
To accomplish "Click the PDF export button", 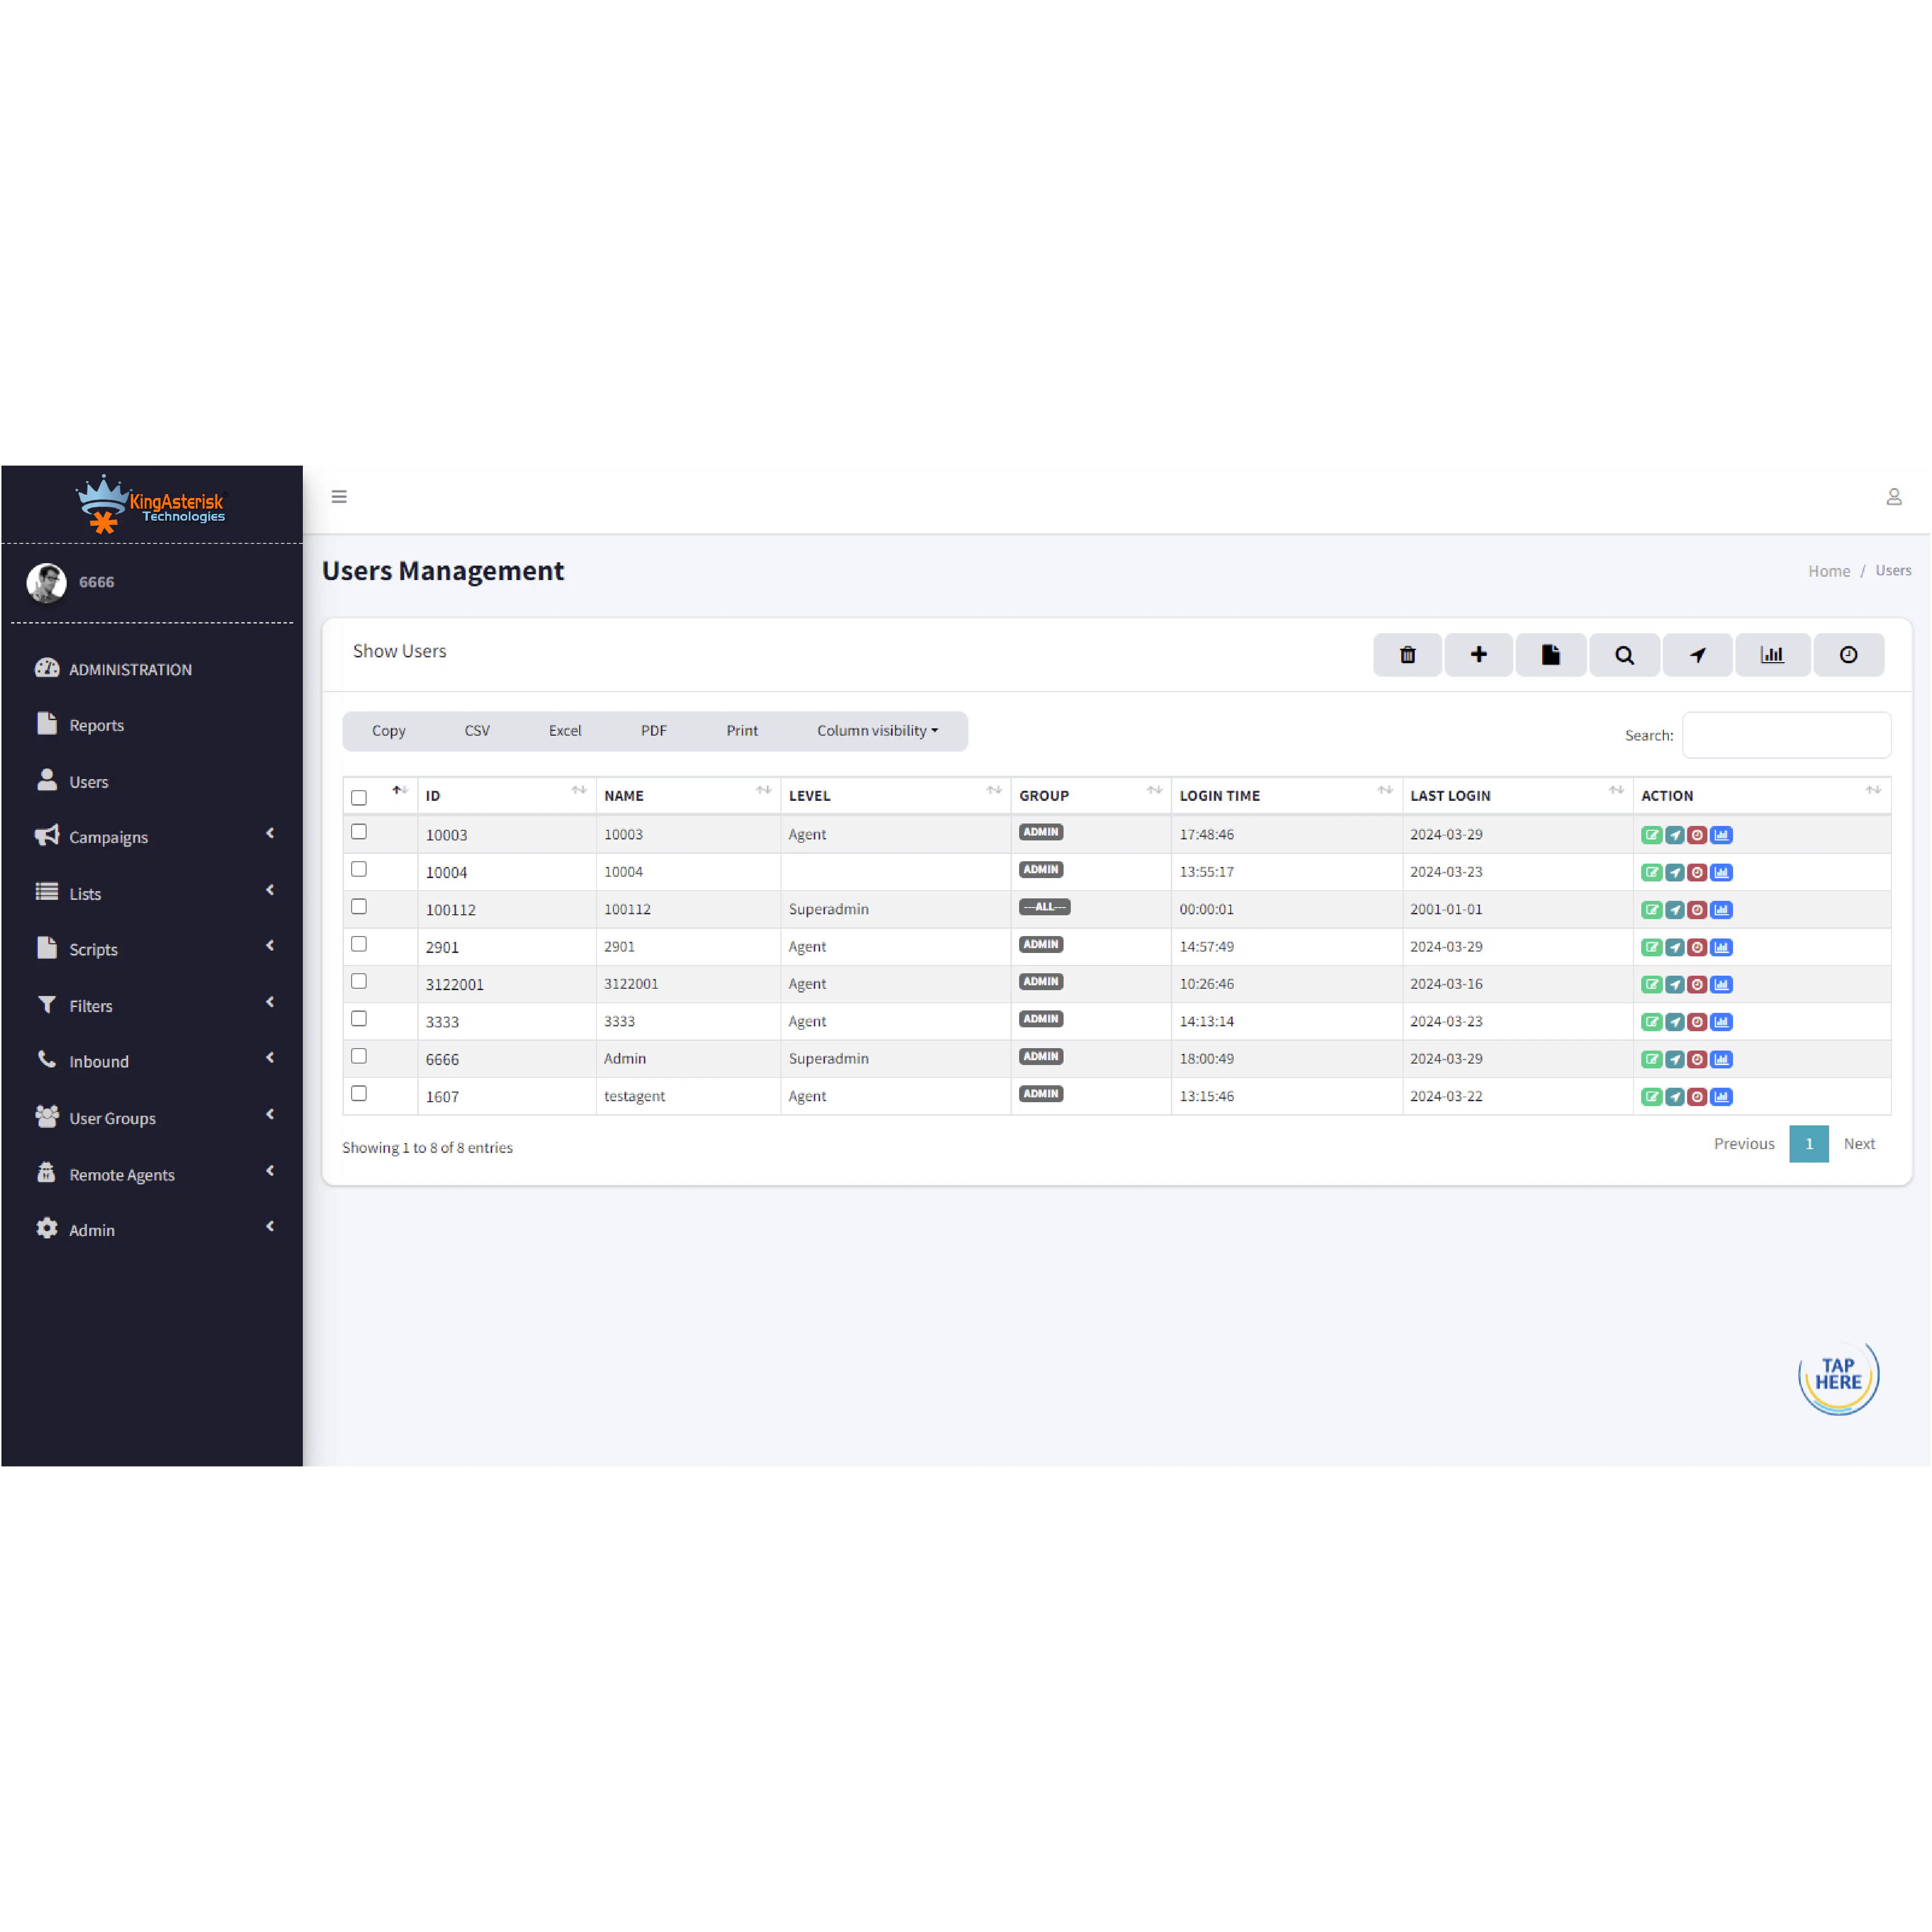I will click(x=654, y=731).
